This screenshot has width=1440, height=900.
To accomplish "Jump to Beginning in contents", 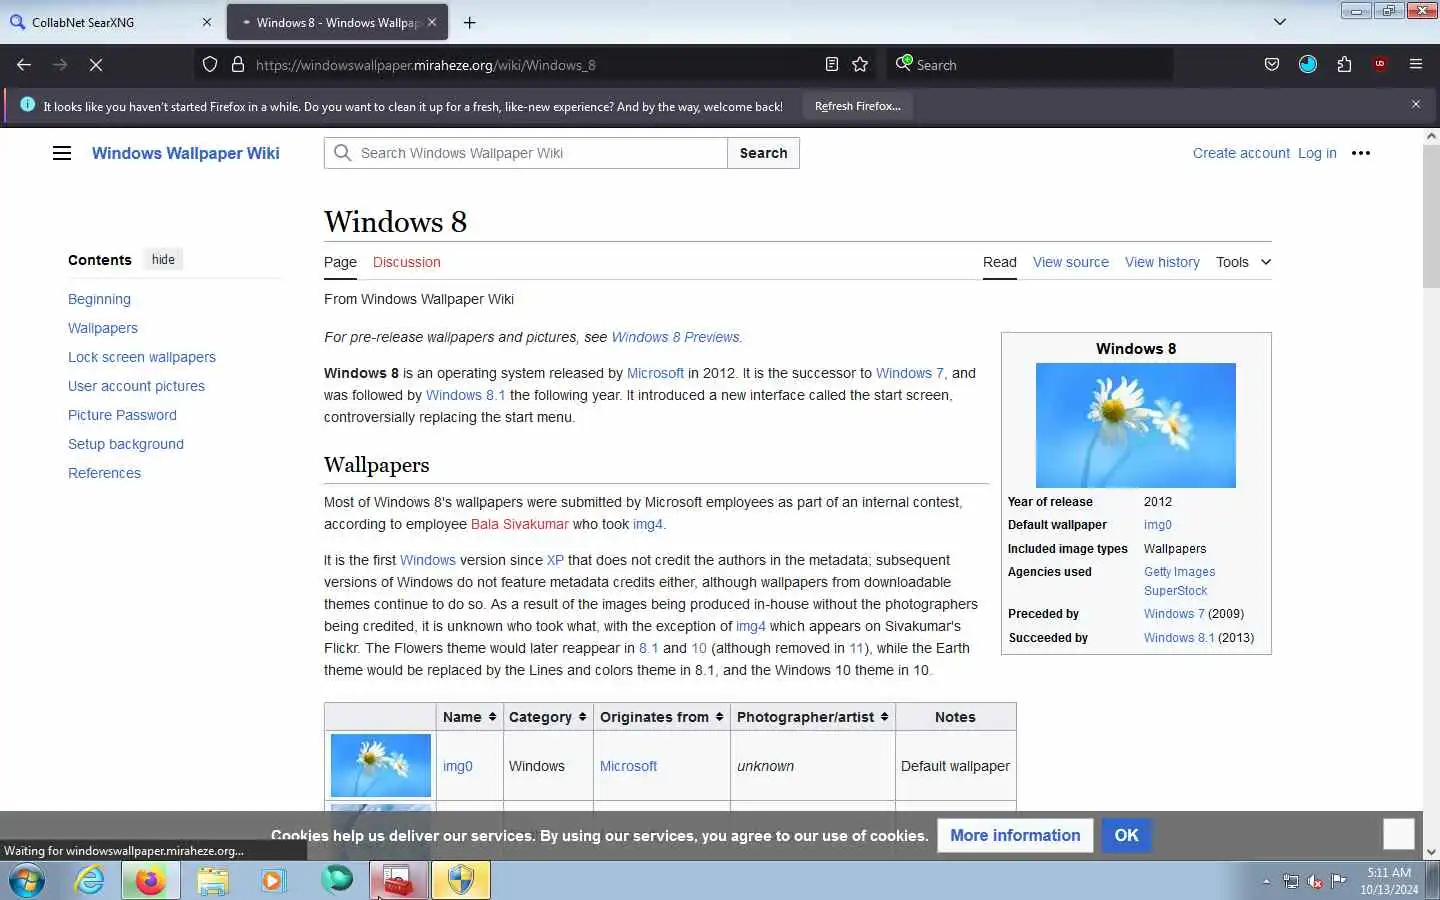I will pyautogui.click(x=99, y=299).
